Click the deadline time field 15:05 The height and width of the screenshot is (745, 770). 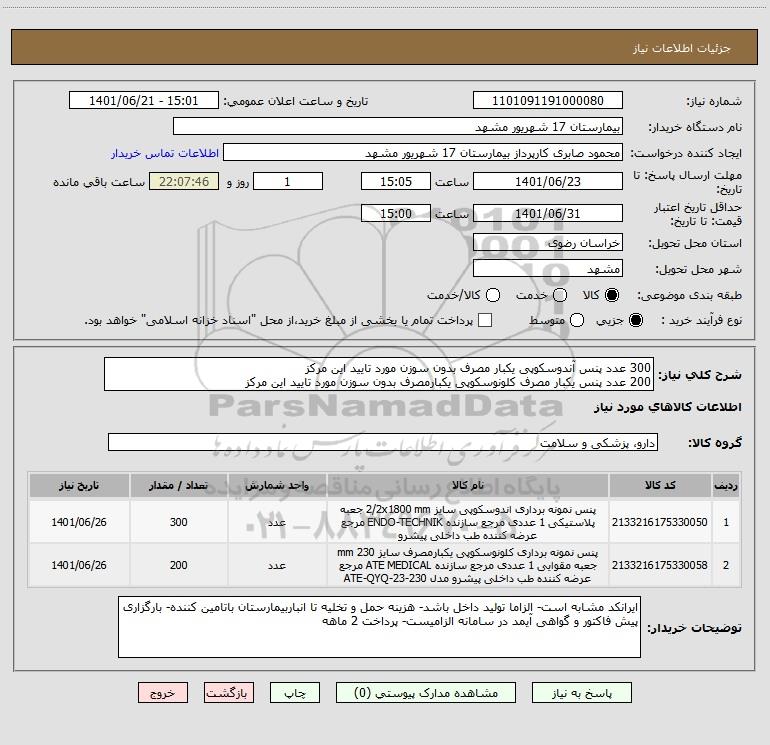tap(396, 181)
